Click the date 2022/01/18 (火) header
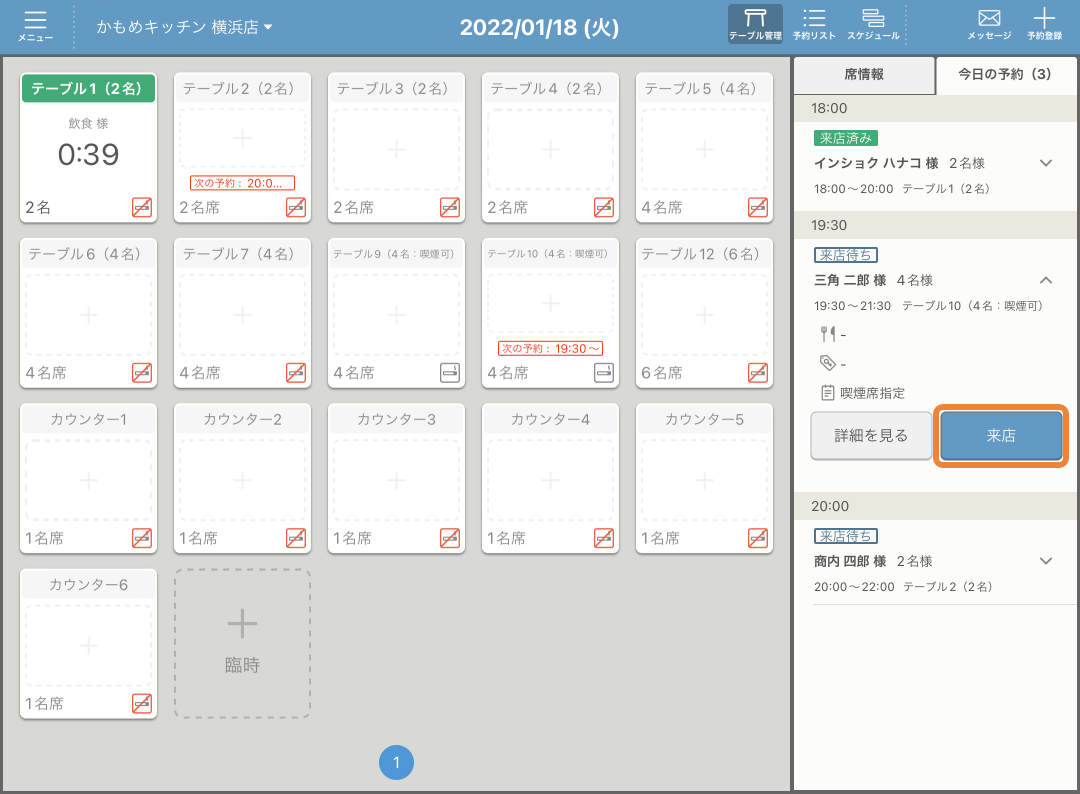This screenshot has width=1080, height=794. tap(539, 28)
